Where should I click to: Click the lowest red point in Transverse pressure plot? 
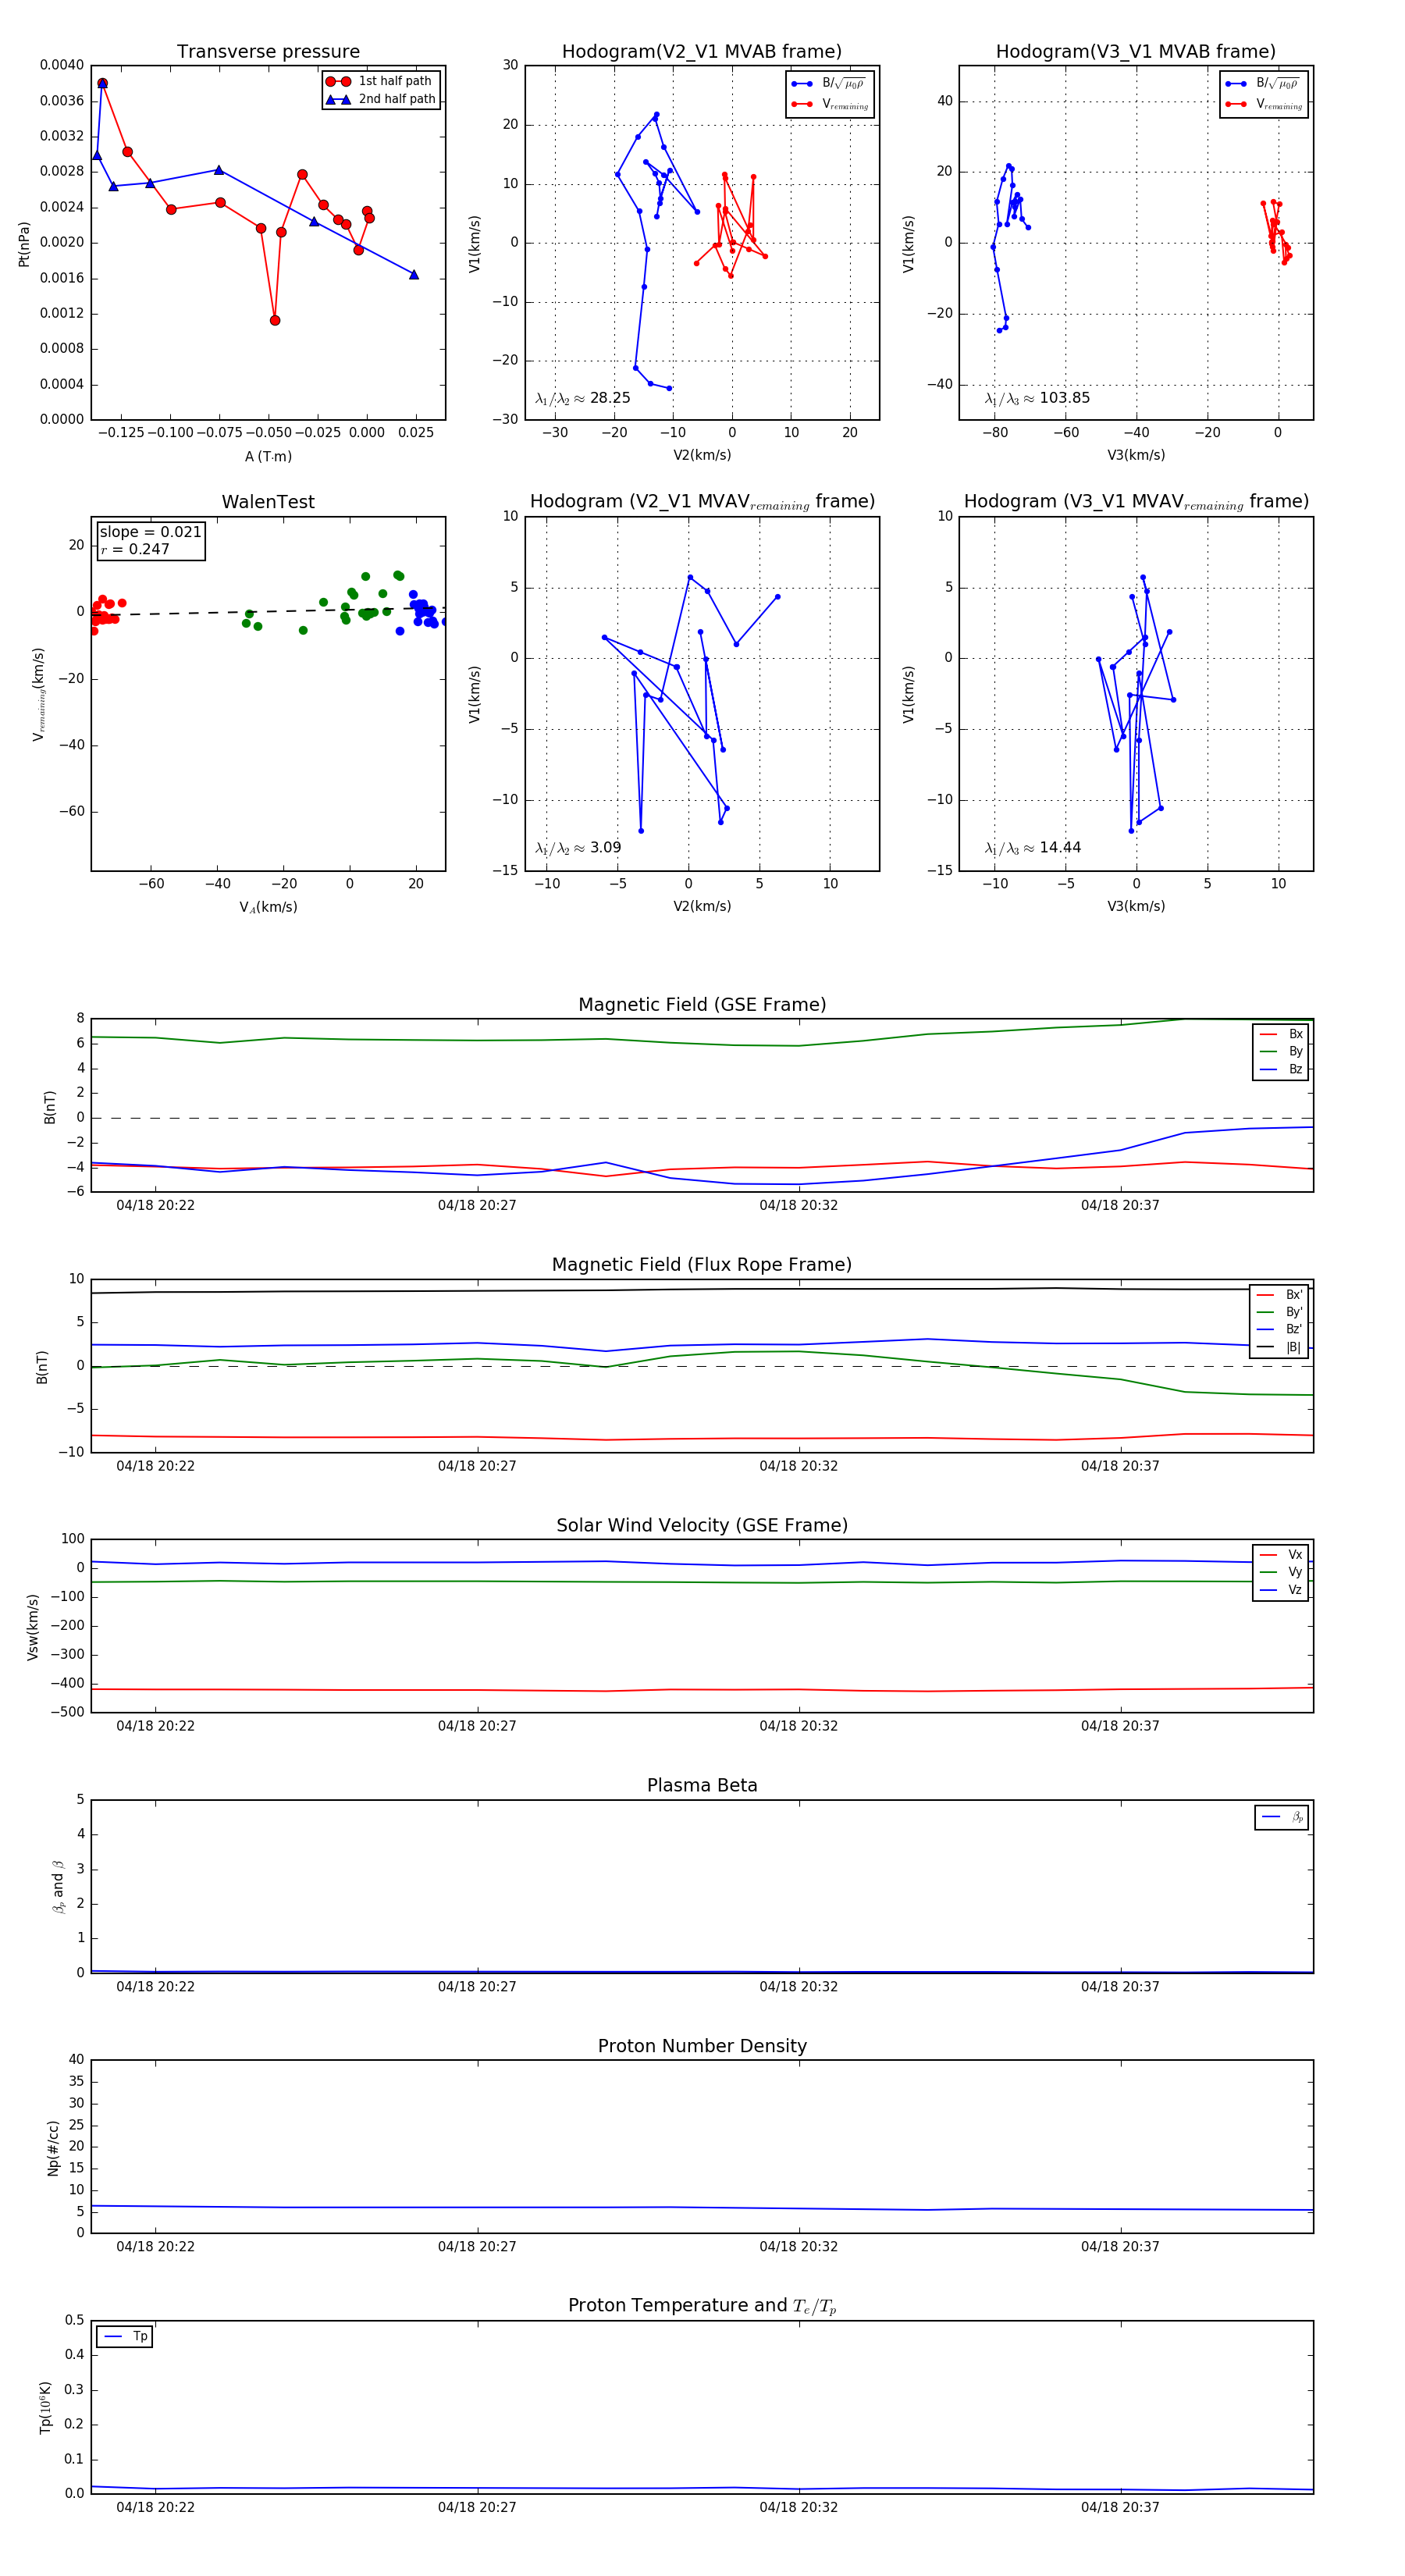(x=275, y=320)
